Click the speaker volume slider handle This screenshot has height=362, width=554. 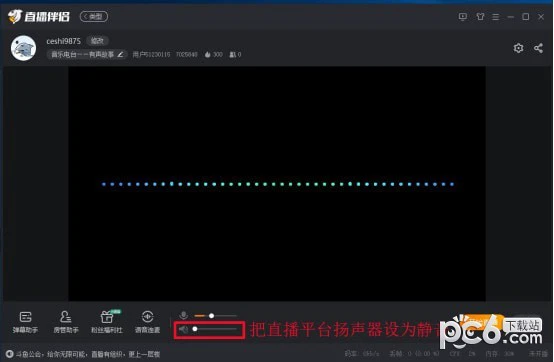coord(195,329)
